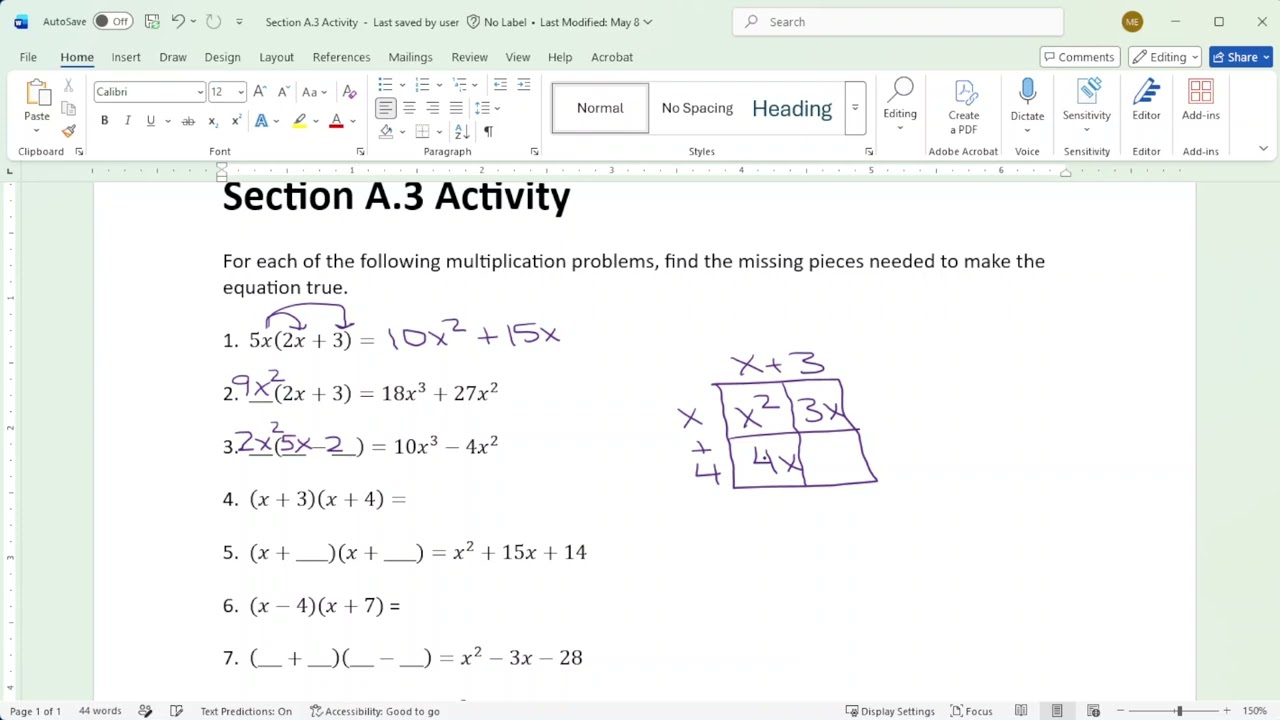This screenshot has width=1280, height=720.
Task: Toggle the AutoSave switch
Action: pyautogui.click(x=113, y=21)
